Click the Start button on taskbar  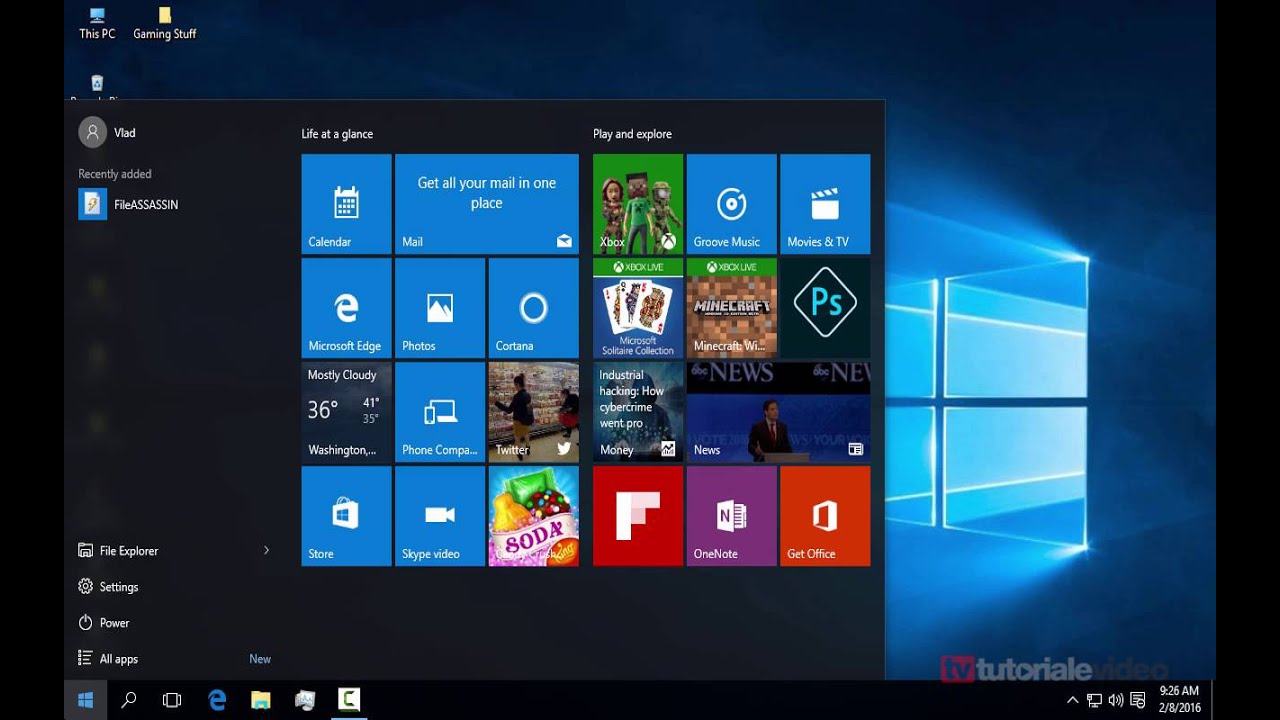86,700
